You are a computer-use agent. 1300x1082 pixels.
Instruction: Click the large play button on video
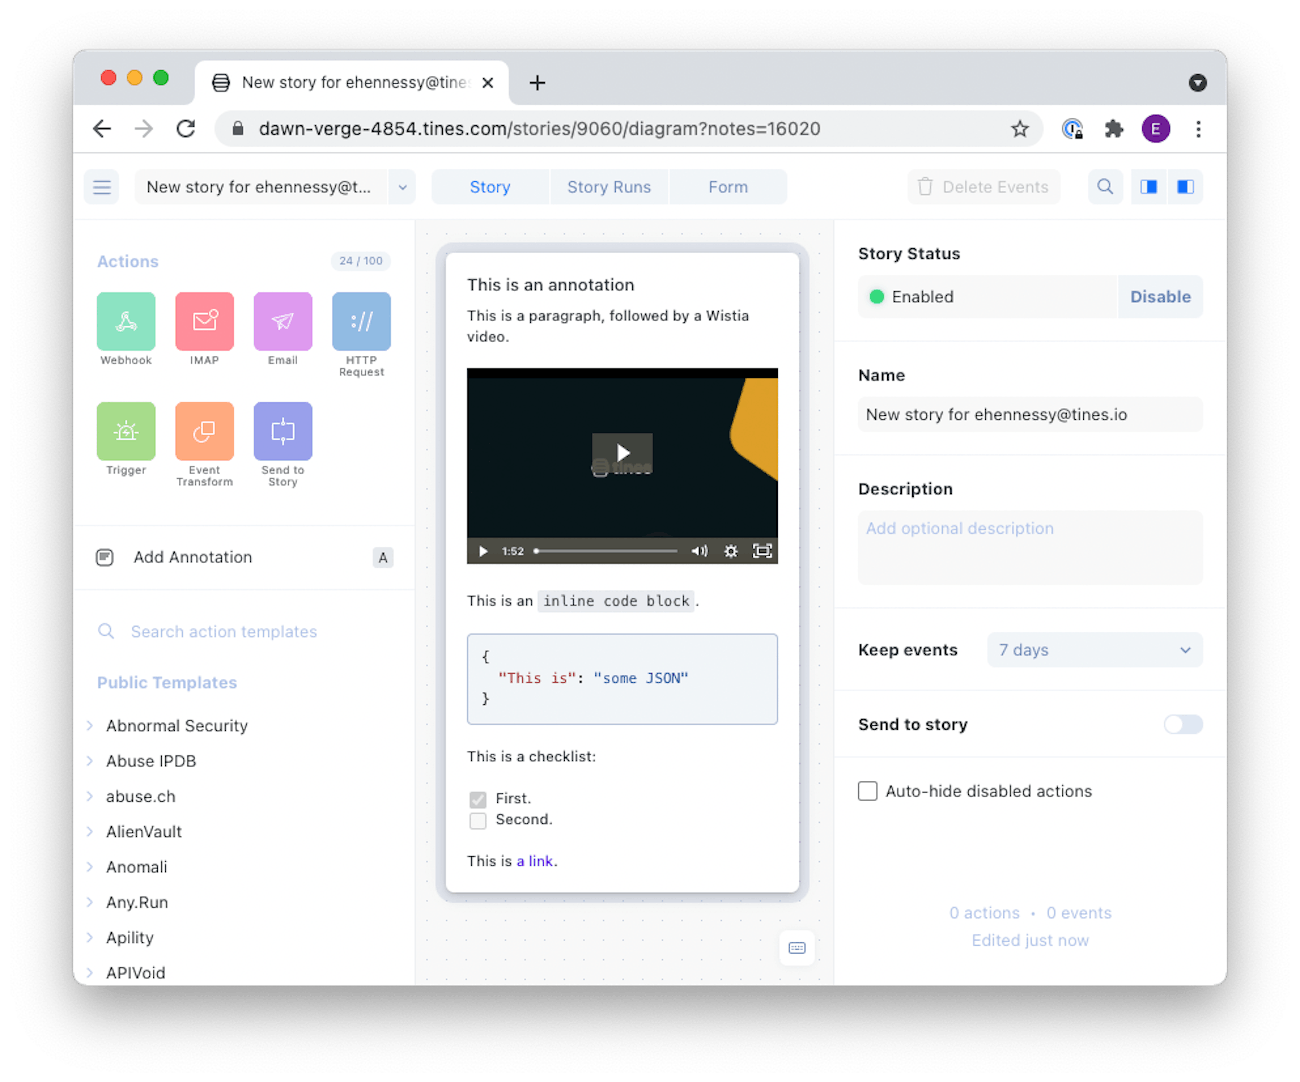[622, 453]
